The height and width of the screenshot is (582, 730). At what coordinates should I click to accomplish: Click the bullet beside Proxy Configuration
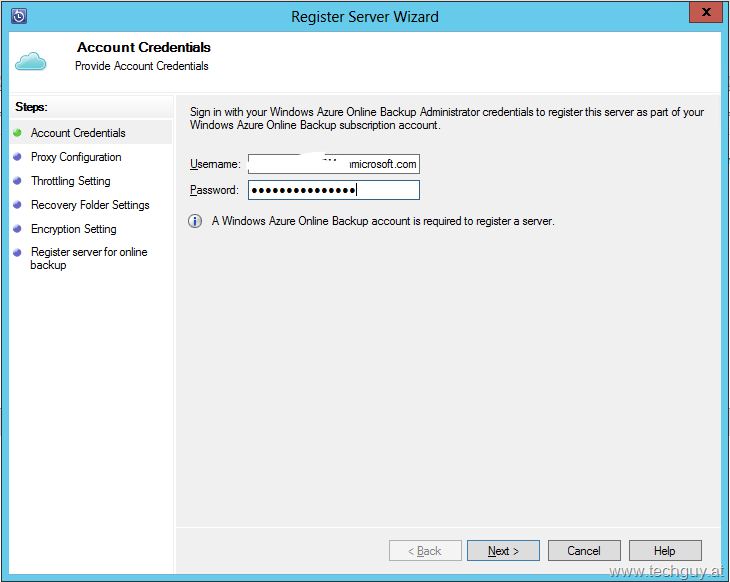(x=17, y=157)
